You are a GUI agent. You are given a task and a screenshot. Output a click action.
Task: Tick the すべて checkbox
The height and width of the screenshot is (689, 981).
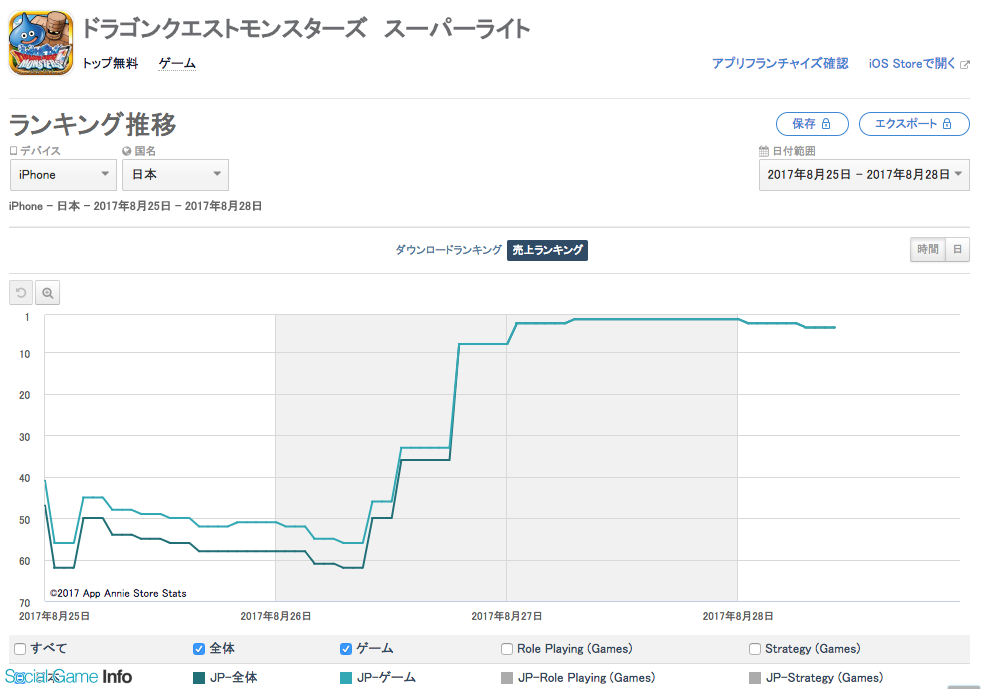click(x=20, y=649)
